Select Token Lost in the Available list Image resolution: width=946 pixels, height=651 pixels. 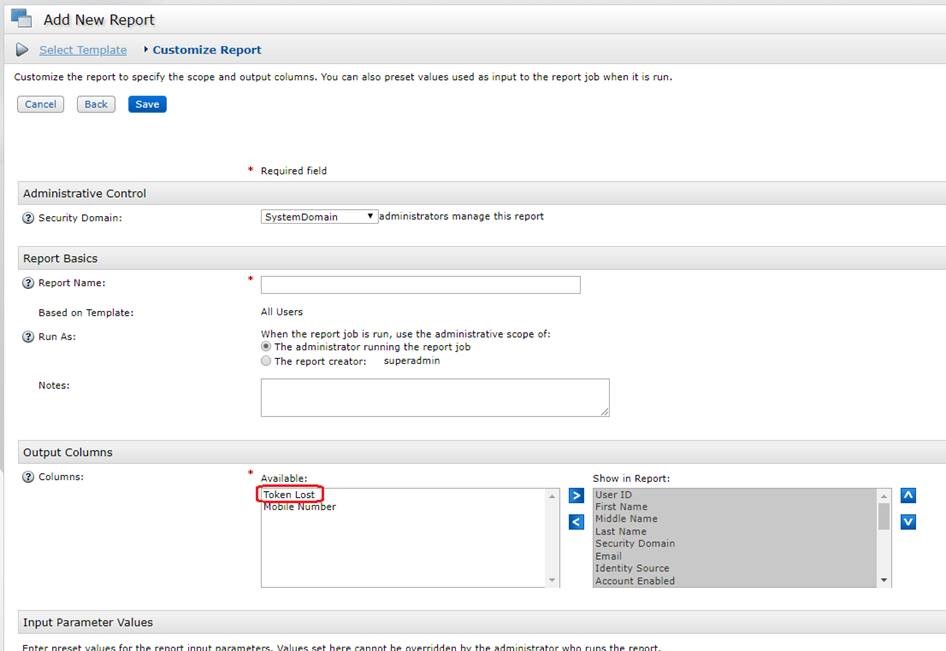(289, 494)
